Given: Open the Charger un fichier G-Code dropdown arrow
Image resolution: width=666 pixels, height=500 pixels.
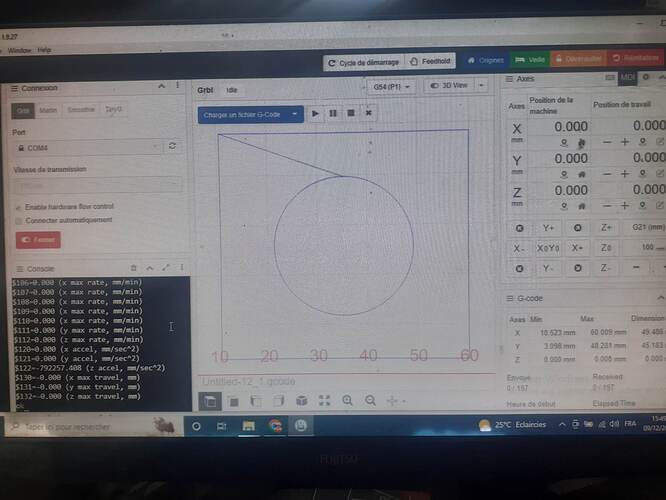Looking at the screenshot, I should 294,114.
